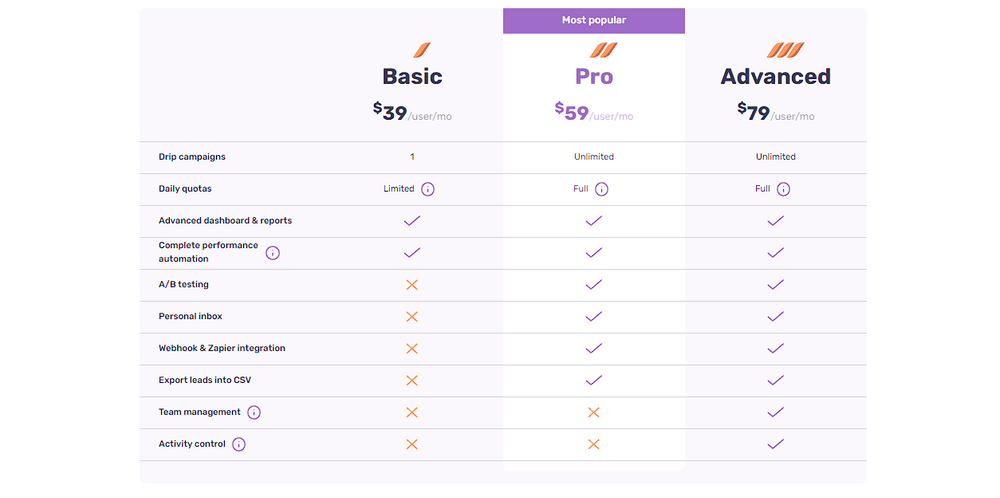Viewport: 1000px width, 498px height.
Task: Click info icon beside Basic's Limited quota
Action: point(428,189)
